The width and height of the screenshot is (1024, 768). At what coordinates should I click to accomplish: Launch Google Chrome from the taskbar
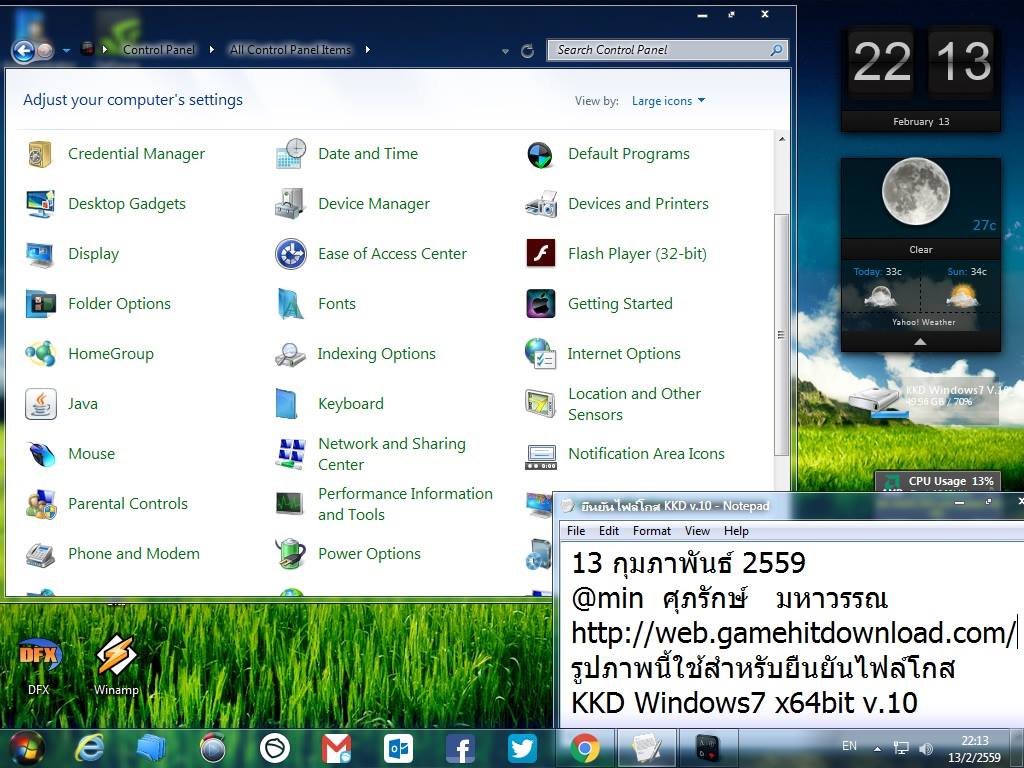(584, 748)
